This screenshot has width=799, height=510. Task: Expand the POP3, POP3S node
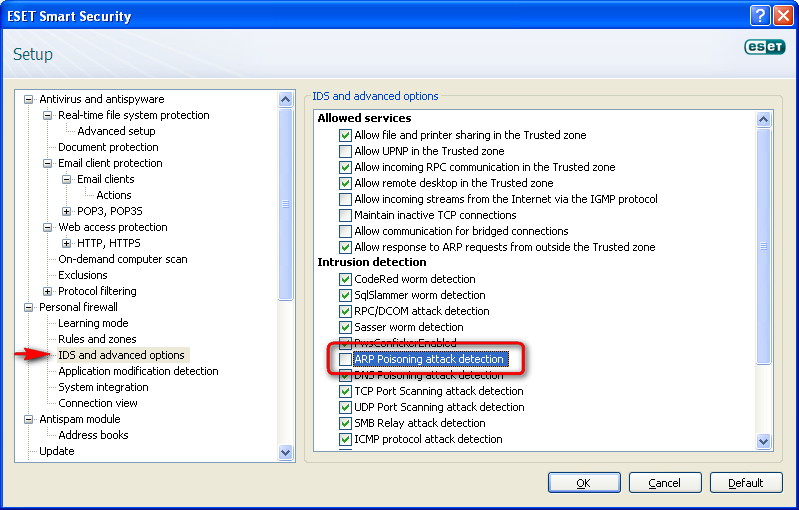point(66,211)
